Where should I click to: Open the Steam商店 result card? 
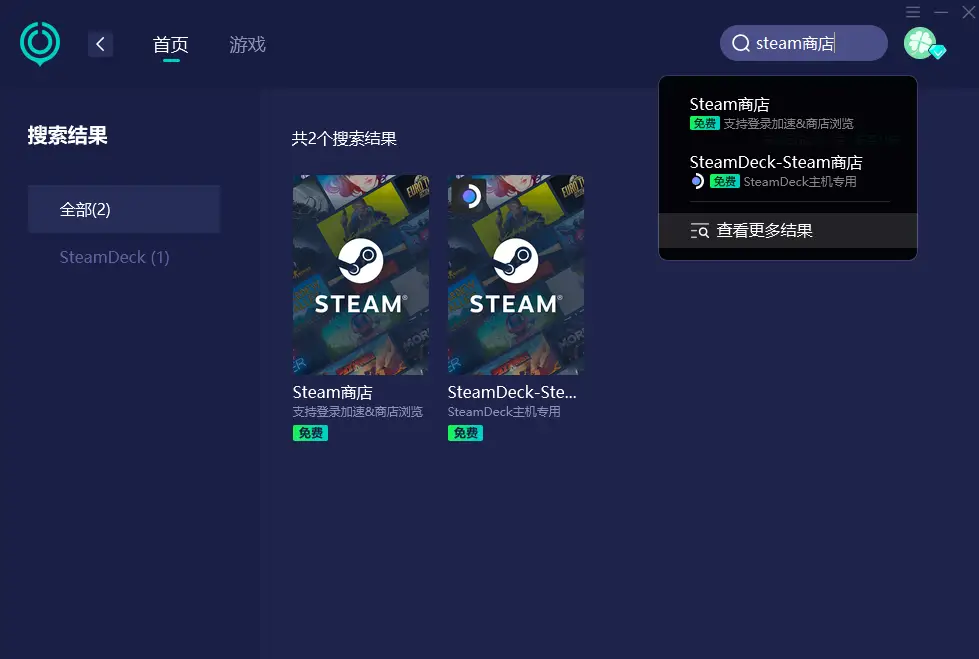click(x=360, y=273)
